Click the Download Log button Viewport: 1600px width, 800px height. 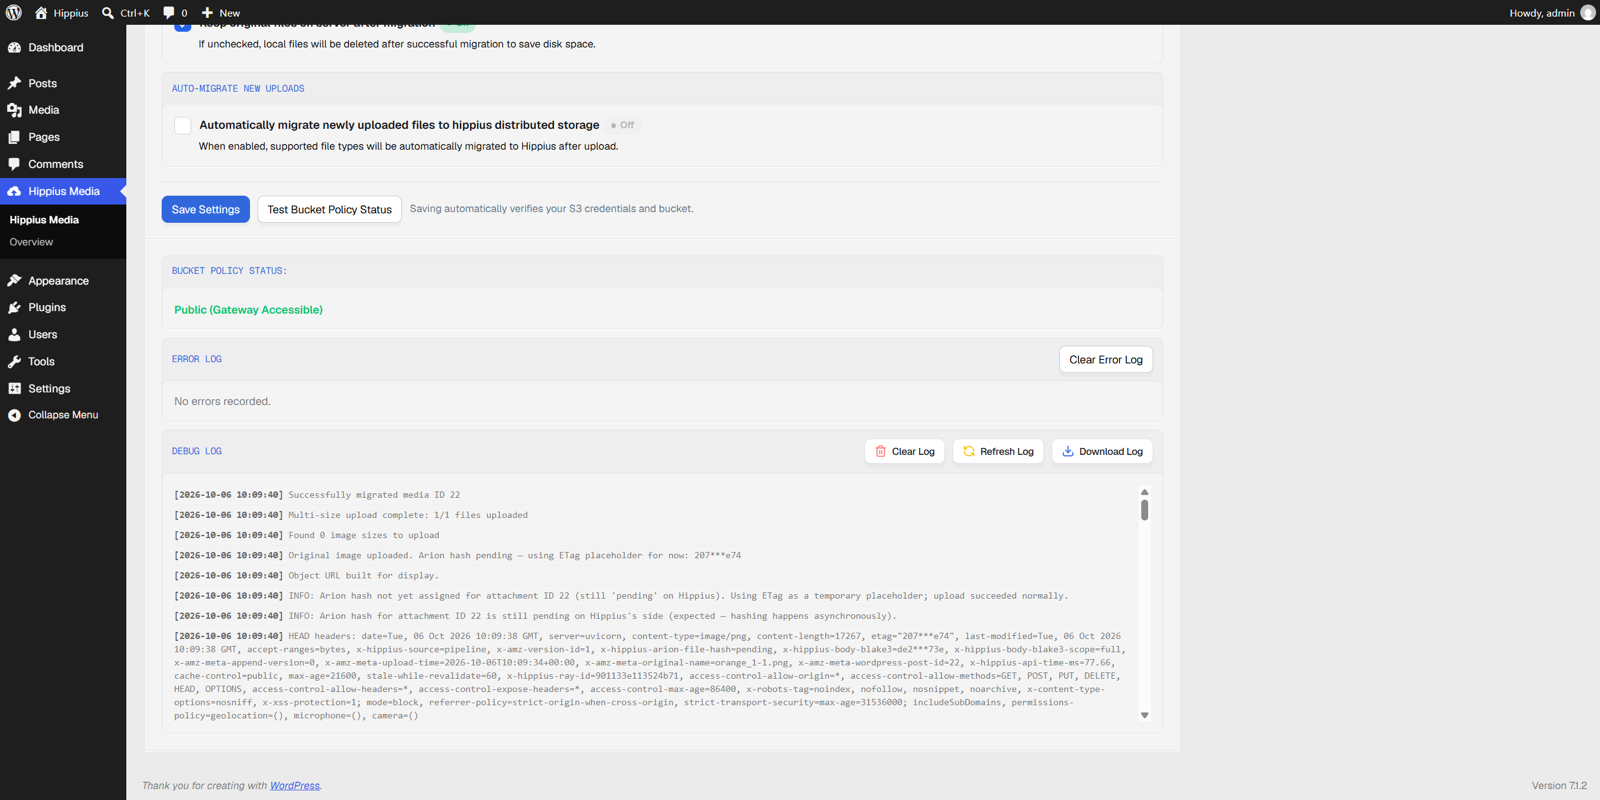coord(1102,452)
